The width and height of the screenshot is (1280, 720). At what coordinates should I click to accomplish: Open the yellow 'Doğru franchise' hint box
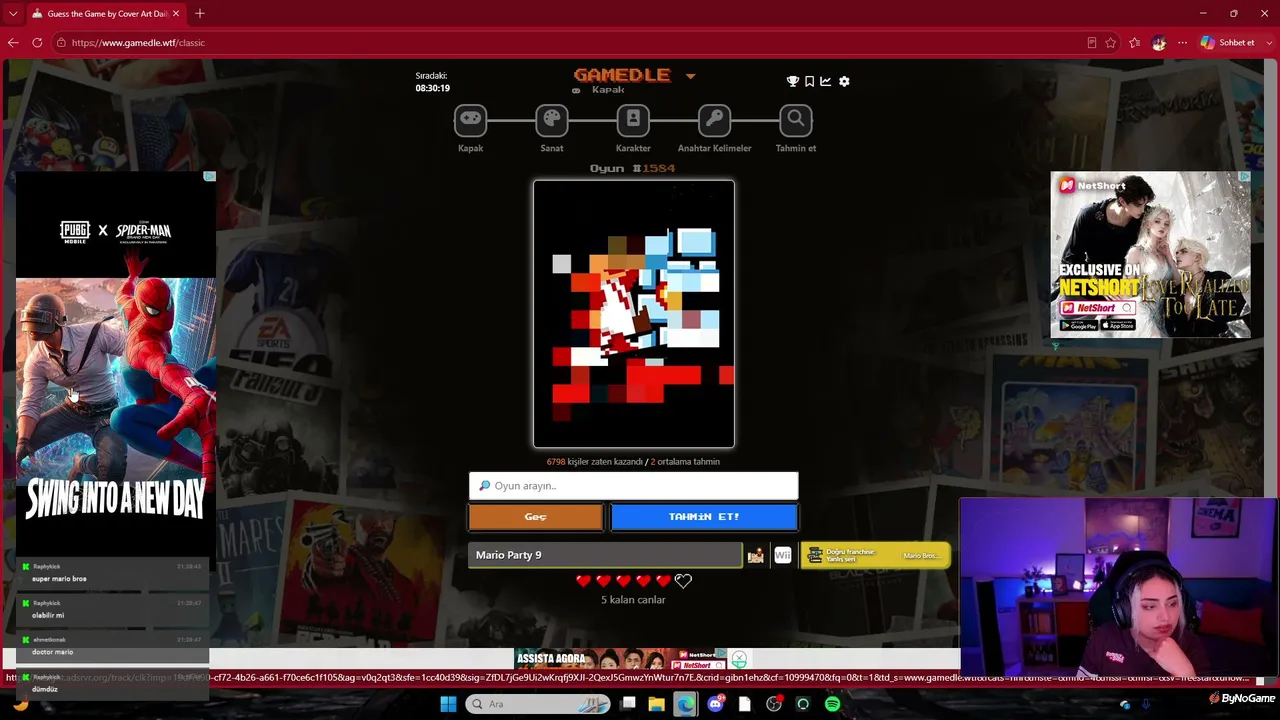875,555
